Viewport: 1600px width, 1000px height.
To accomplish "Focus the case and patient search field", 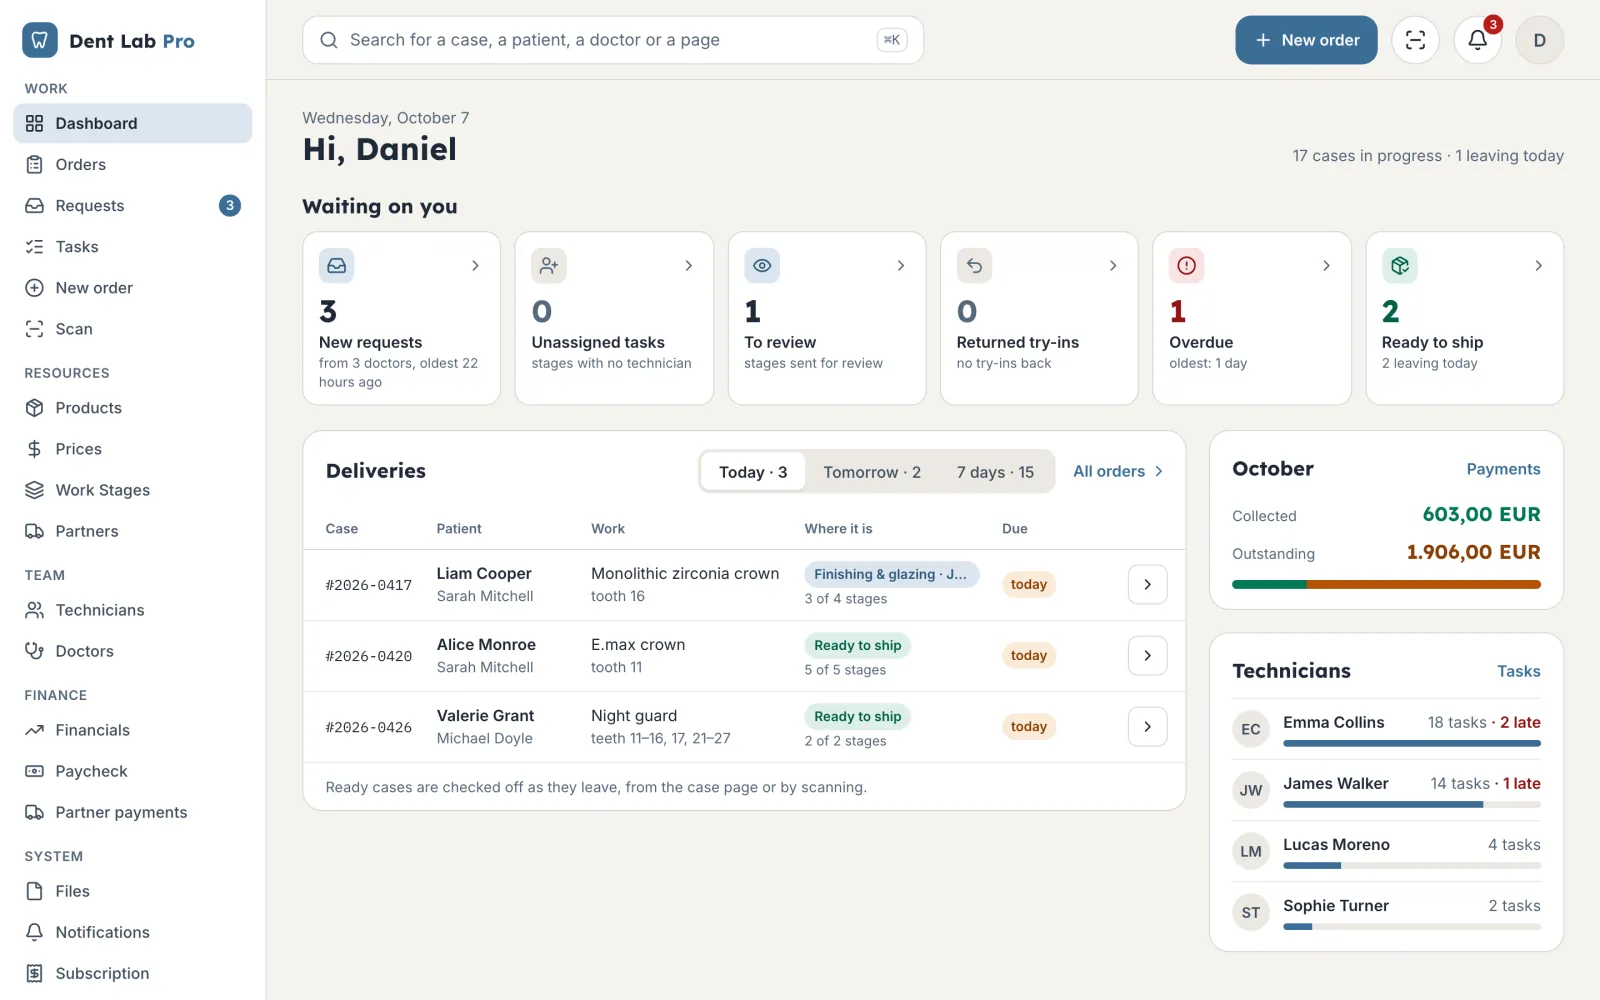I will [613, 40].
